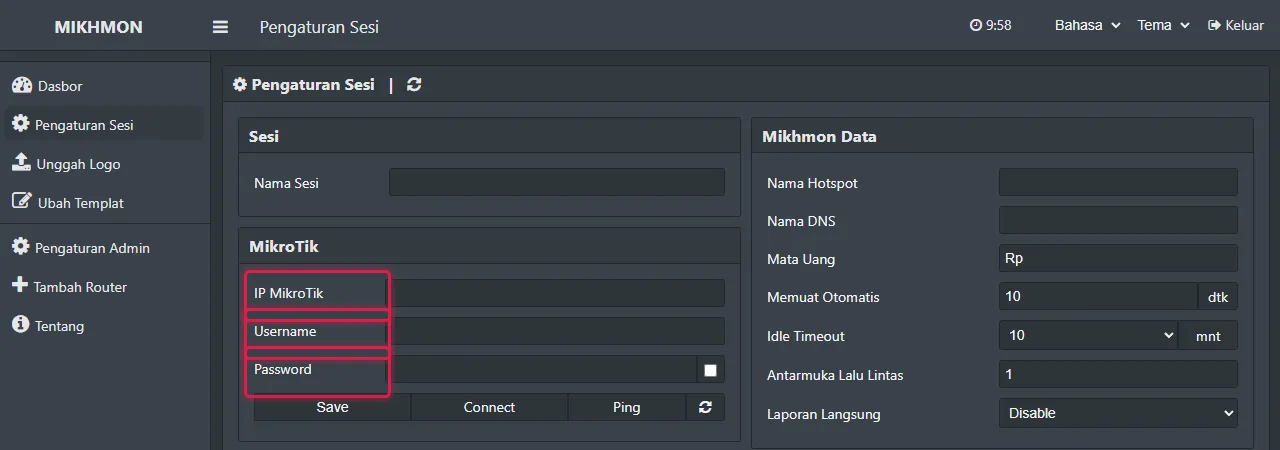The image size is (1280, 450).
Task: Open Dasbor in the sidebar
Action: (104, 85)
